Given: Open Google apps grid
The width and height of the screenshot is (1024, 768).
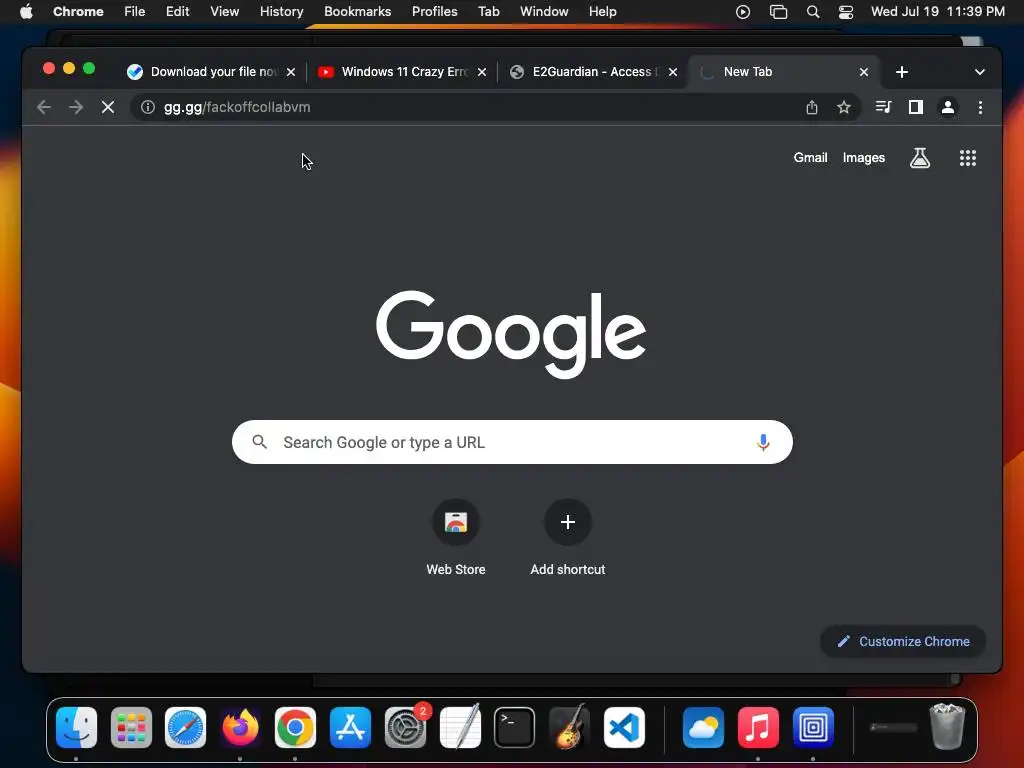Looking at the screenshot, I should [x=968, y=157].
